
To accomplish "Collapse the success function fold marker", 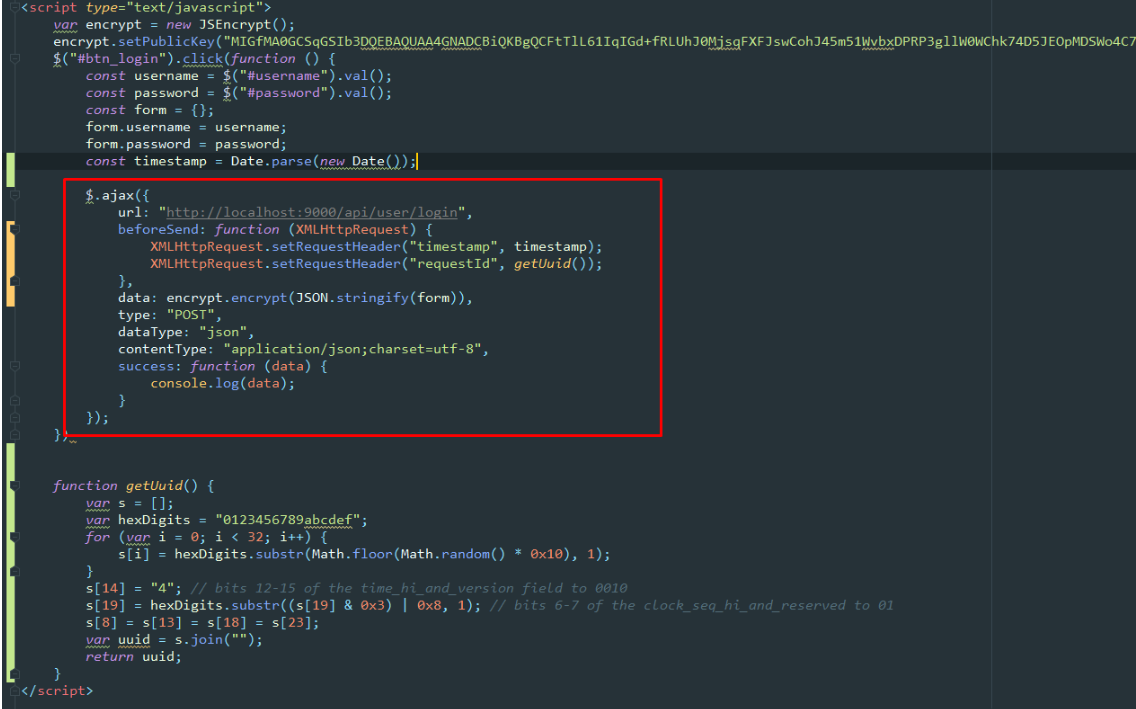I will [x=14, y=366].
